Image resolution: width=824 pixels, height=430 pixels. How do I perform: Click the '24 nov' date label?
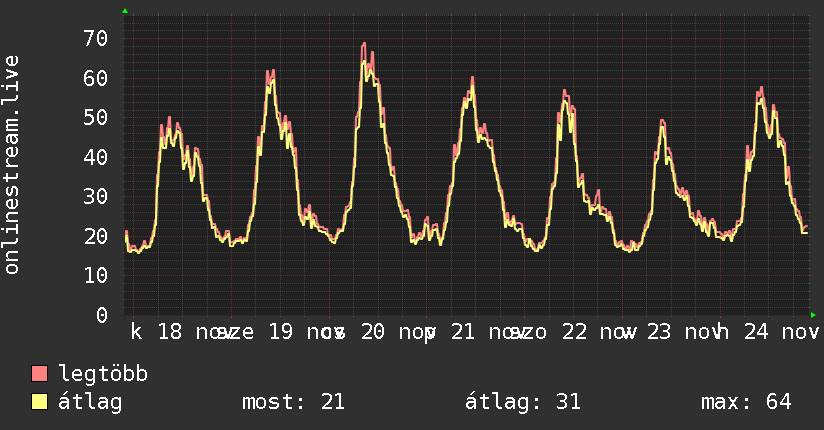(781, 332)
